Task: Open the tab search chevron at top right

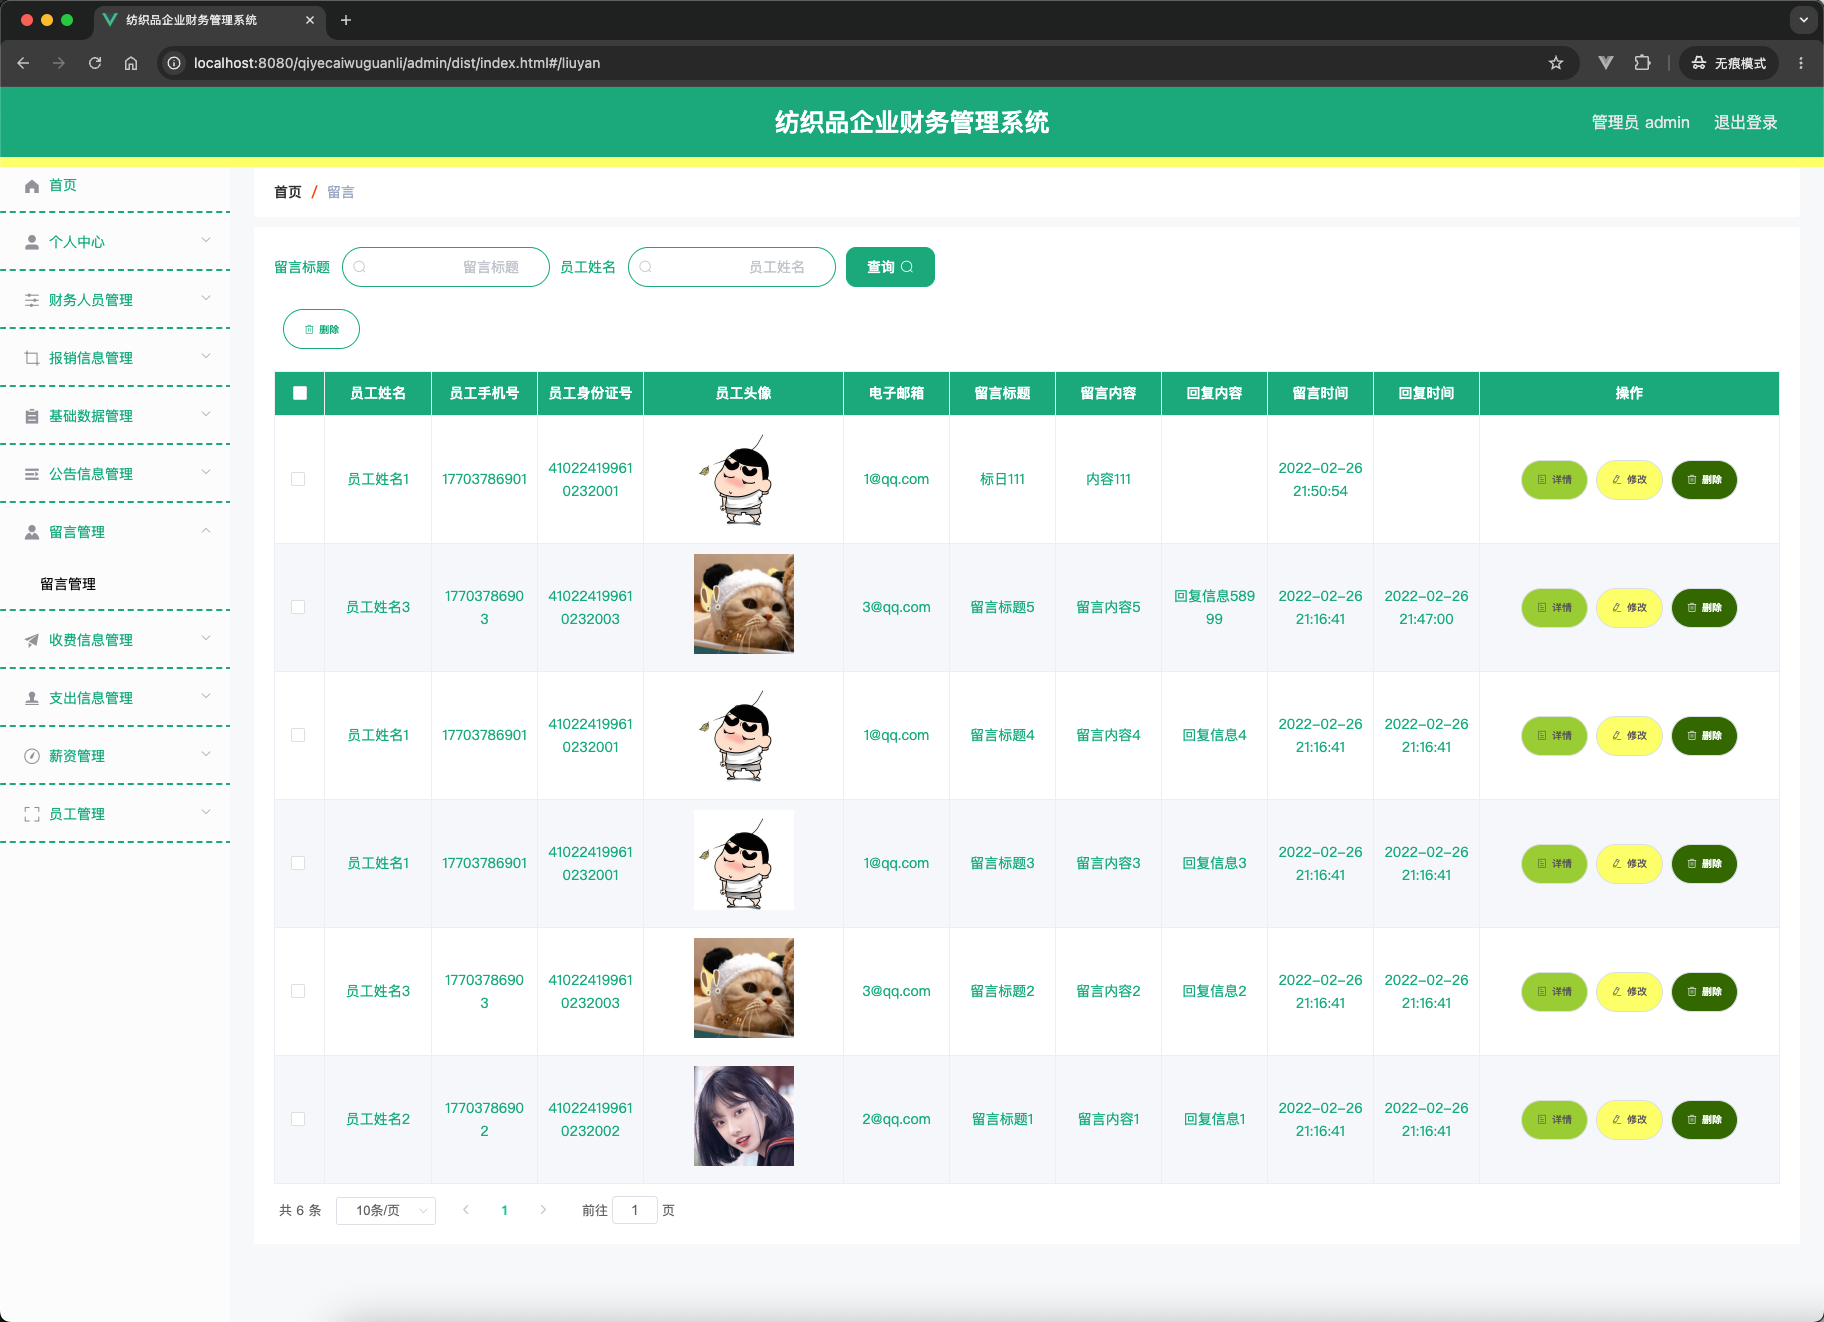Action: [x=1803, y=19]
